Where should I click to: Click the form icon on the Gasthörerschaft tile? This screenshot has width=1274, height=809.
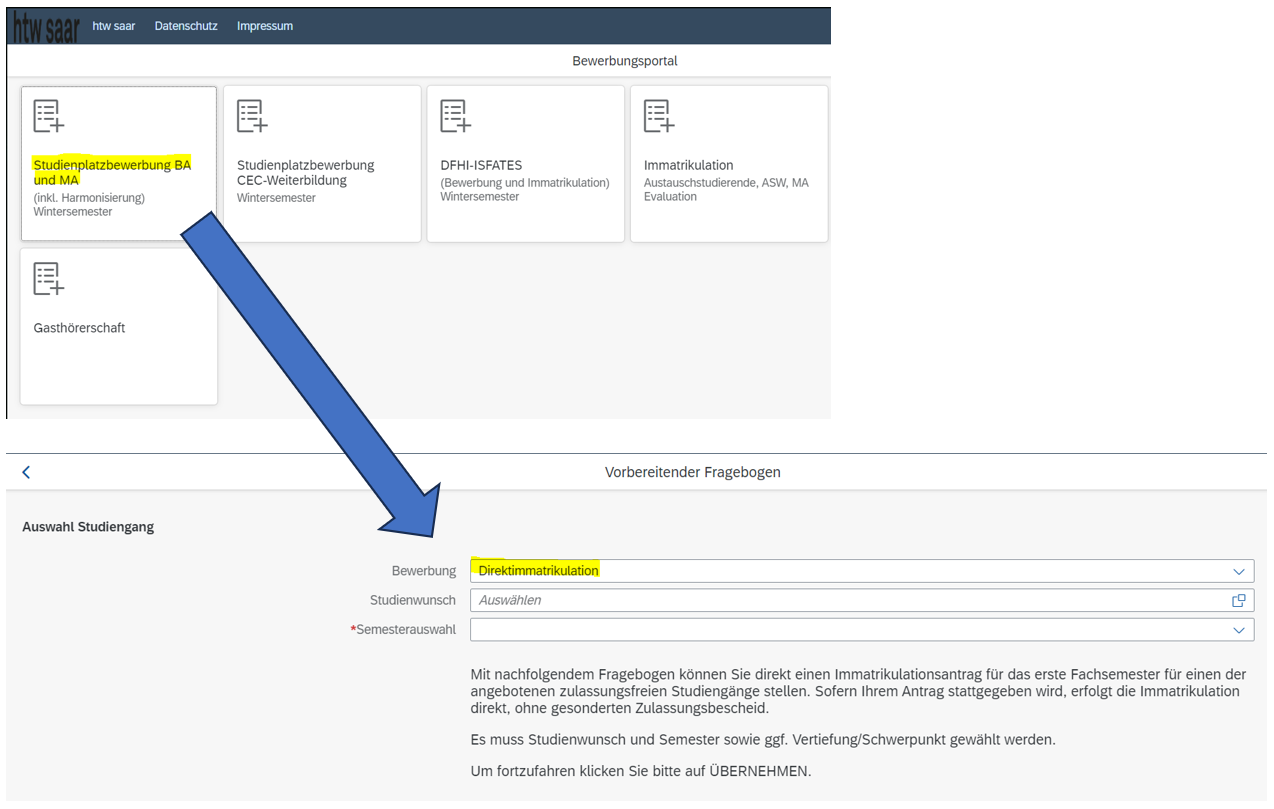coord(48,279)
